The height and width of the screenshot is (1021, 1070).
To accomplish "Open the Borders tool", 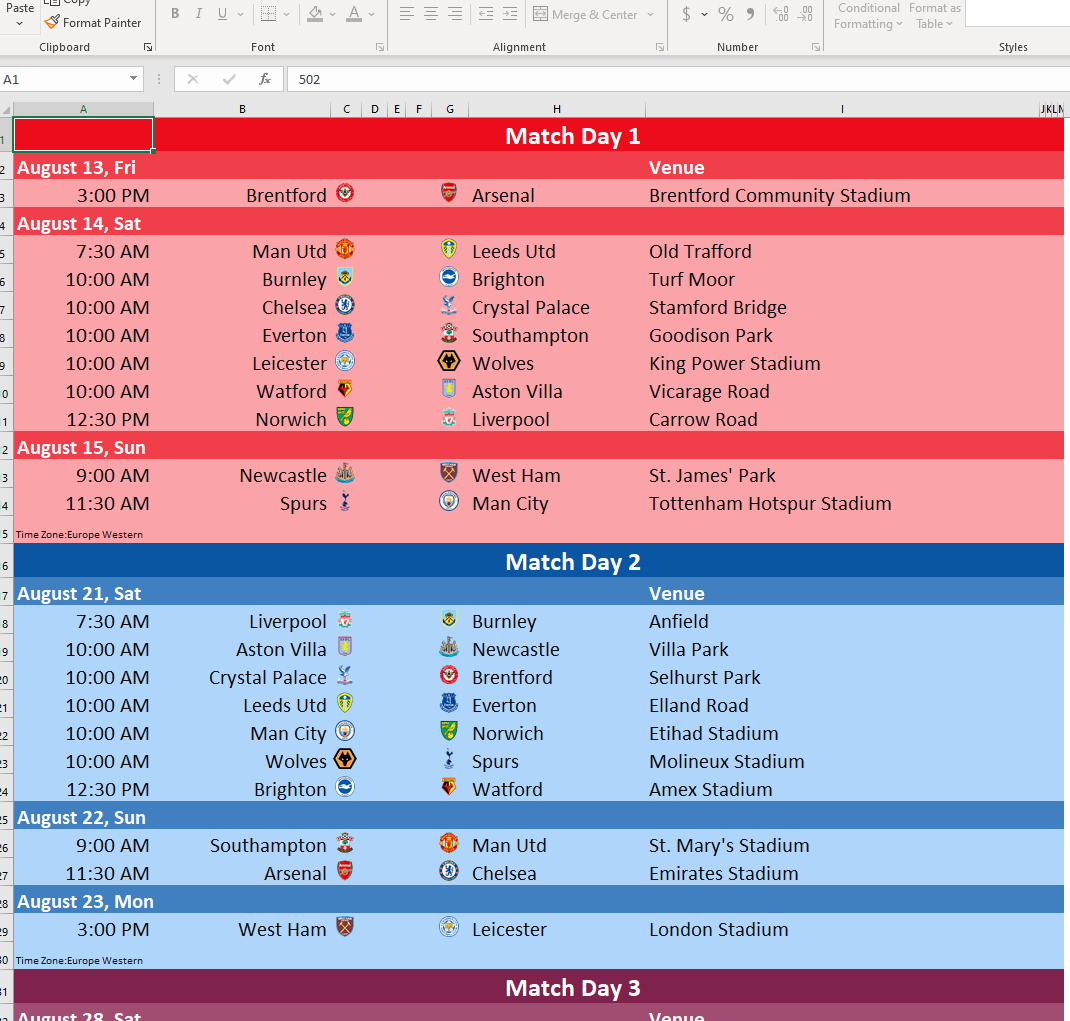I will pos(269,14).
